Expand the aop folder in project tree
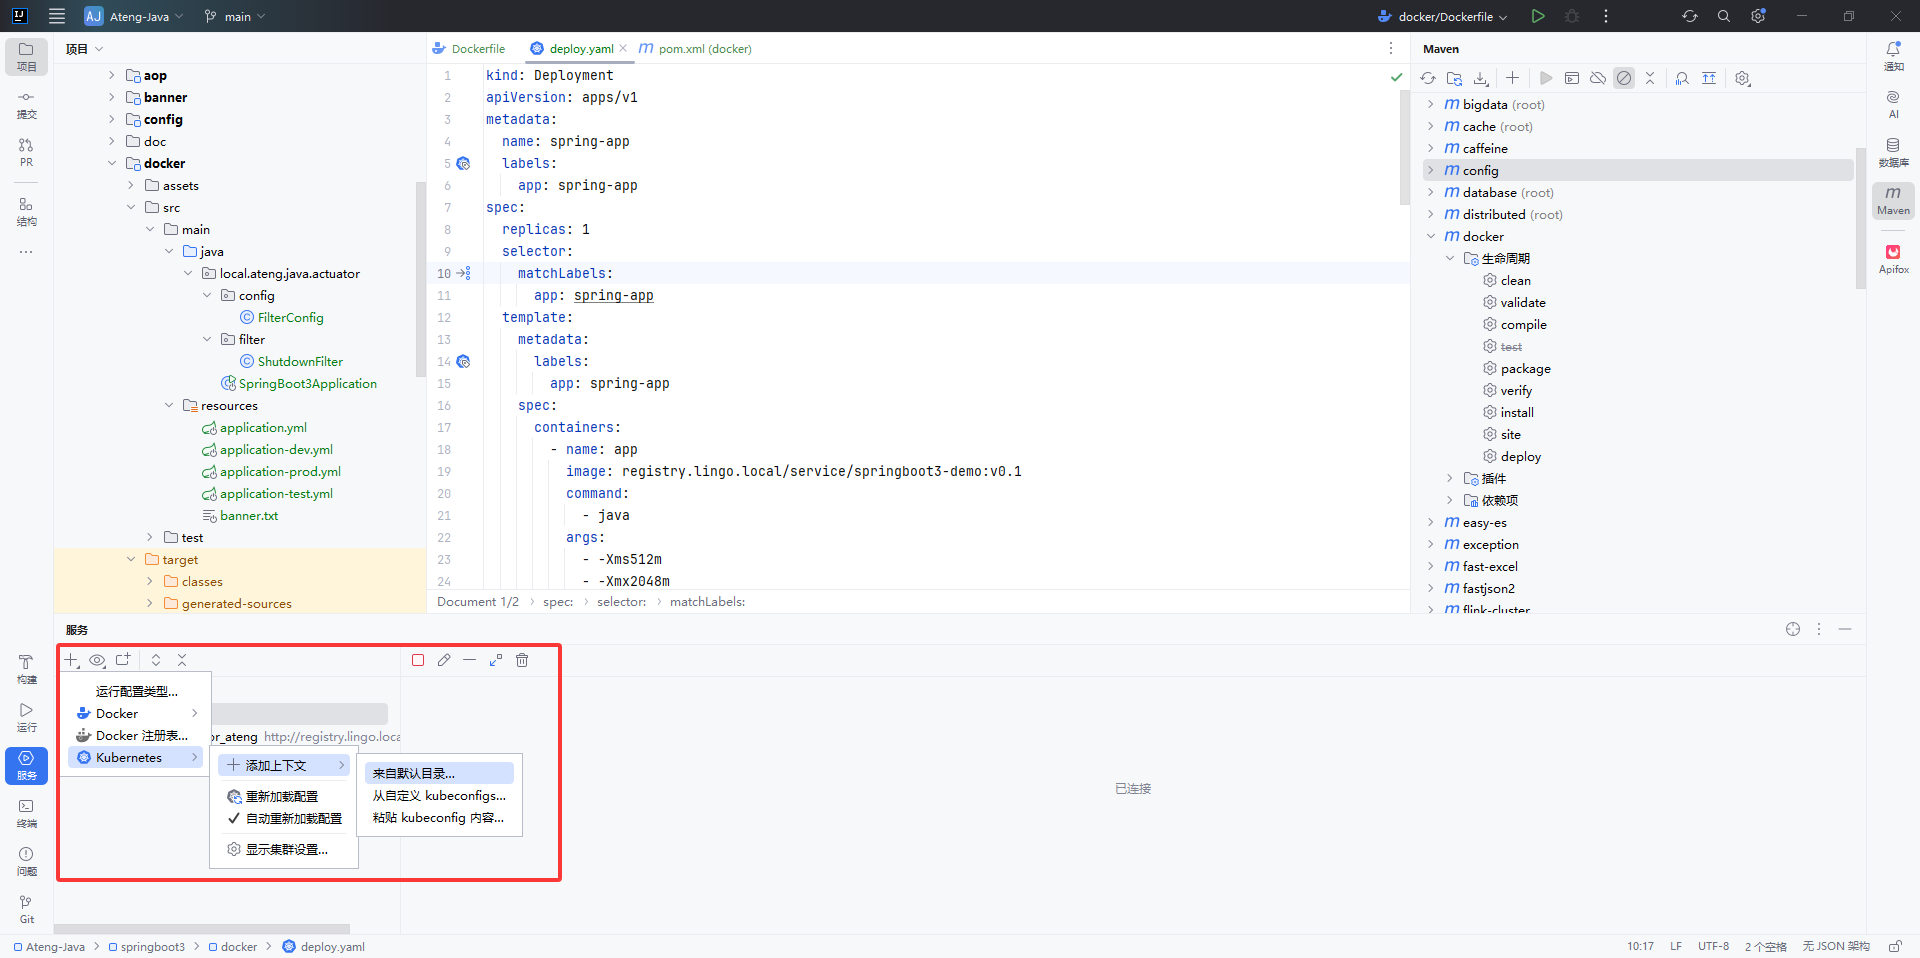The image size is (1920, 958). (111, 75)
